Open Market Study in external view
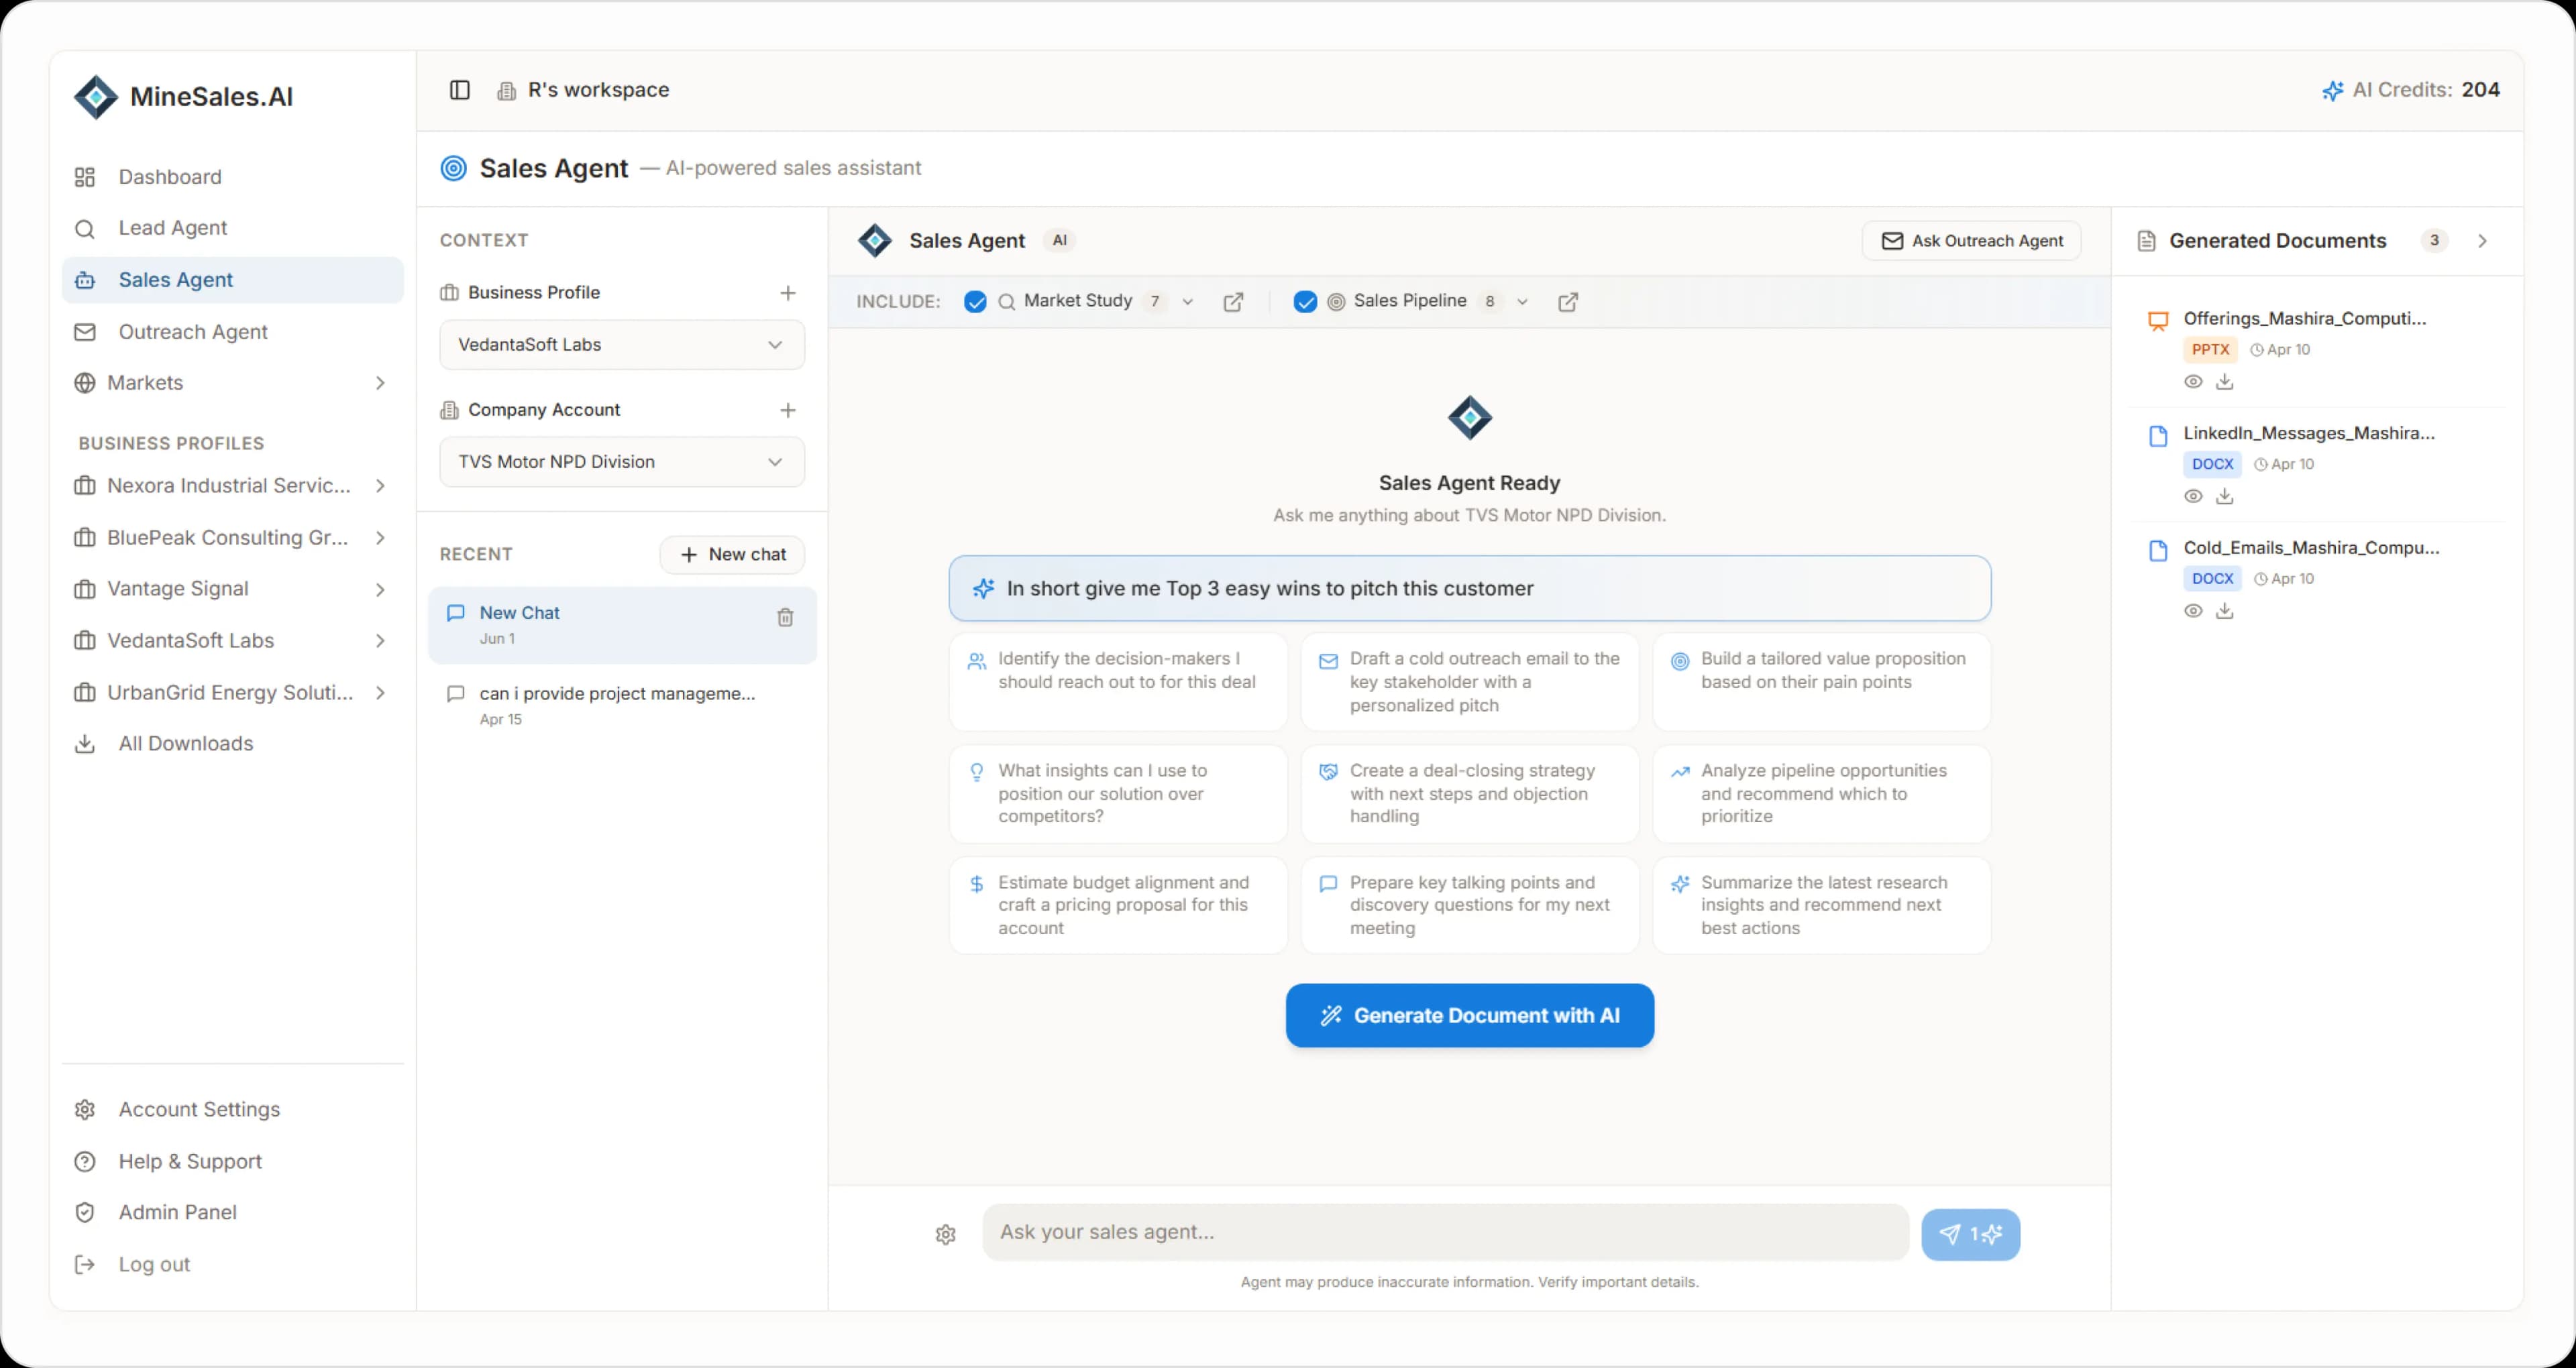This screenshot has width=2576, height=1368. pos(1233,302)
